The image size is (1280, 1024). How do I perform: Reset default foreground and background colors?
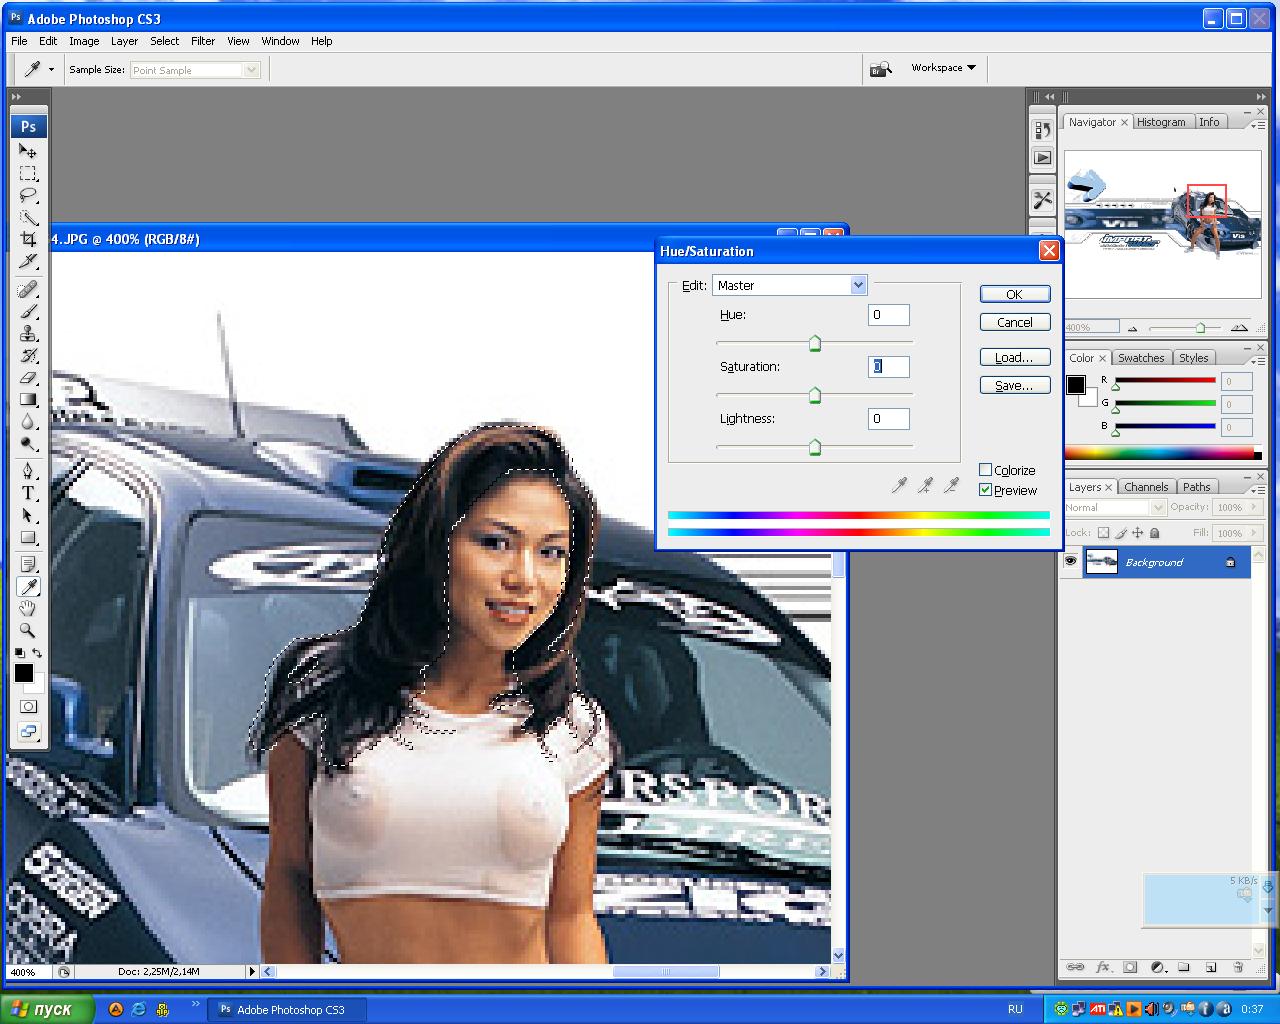pyautogui.click(x=19, y=653)
